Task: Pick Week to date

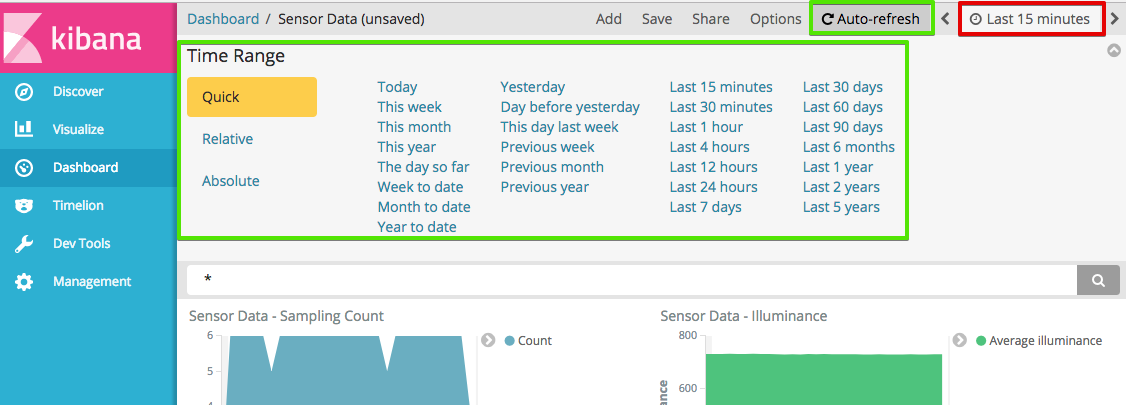Action: (x=421, y=187)
